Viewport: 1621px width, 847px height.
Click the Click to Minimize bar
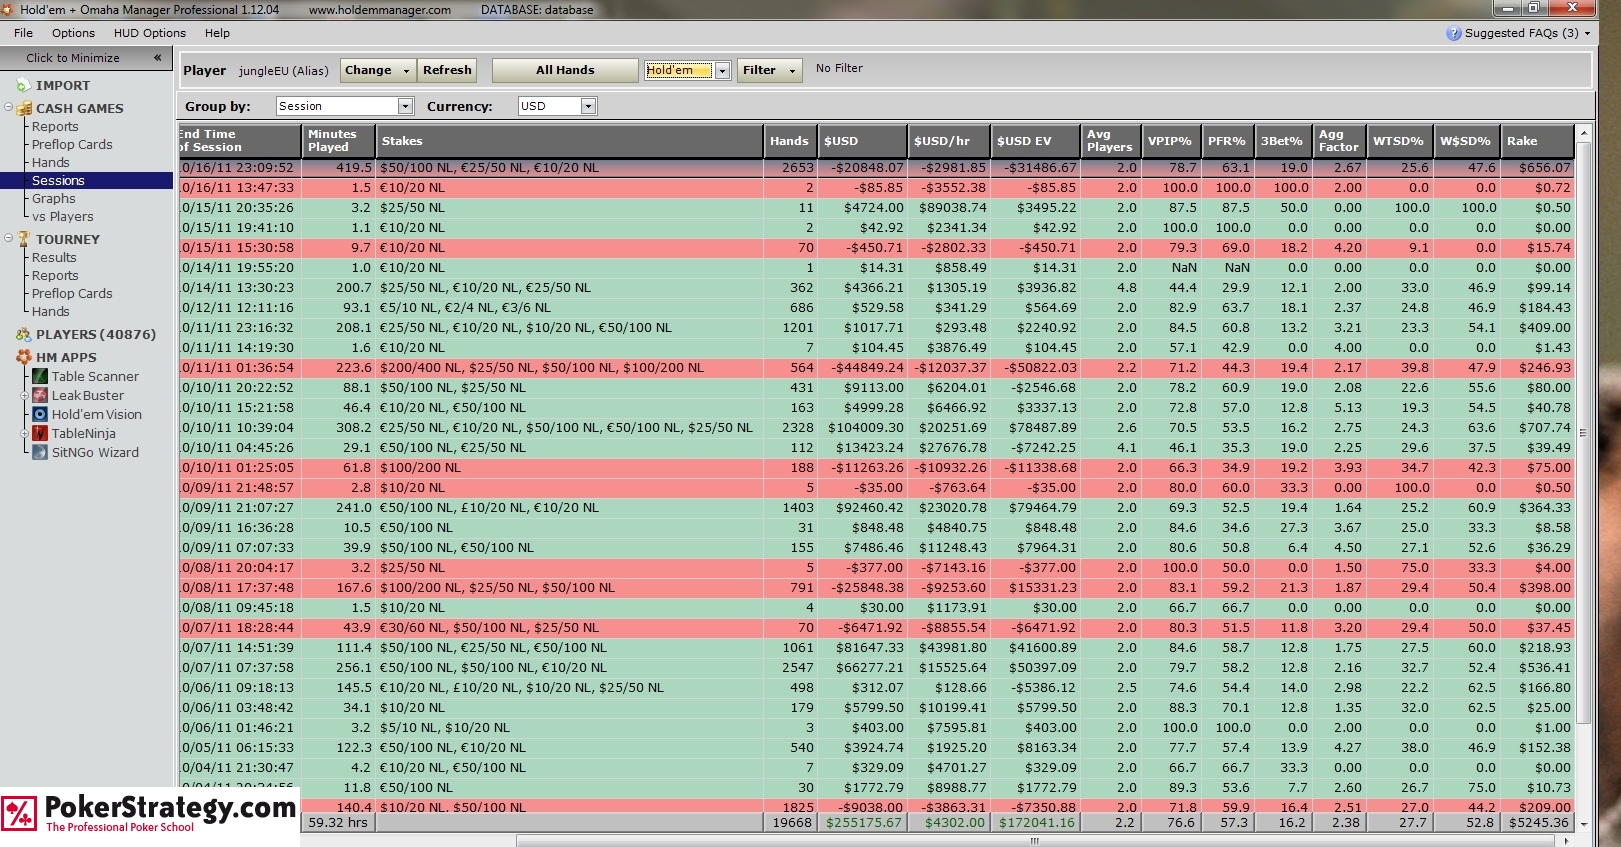(x=86, y=58)
